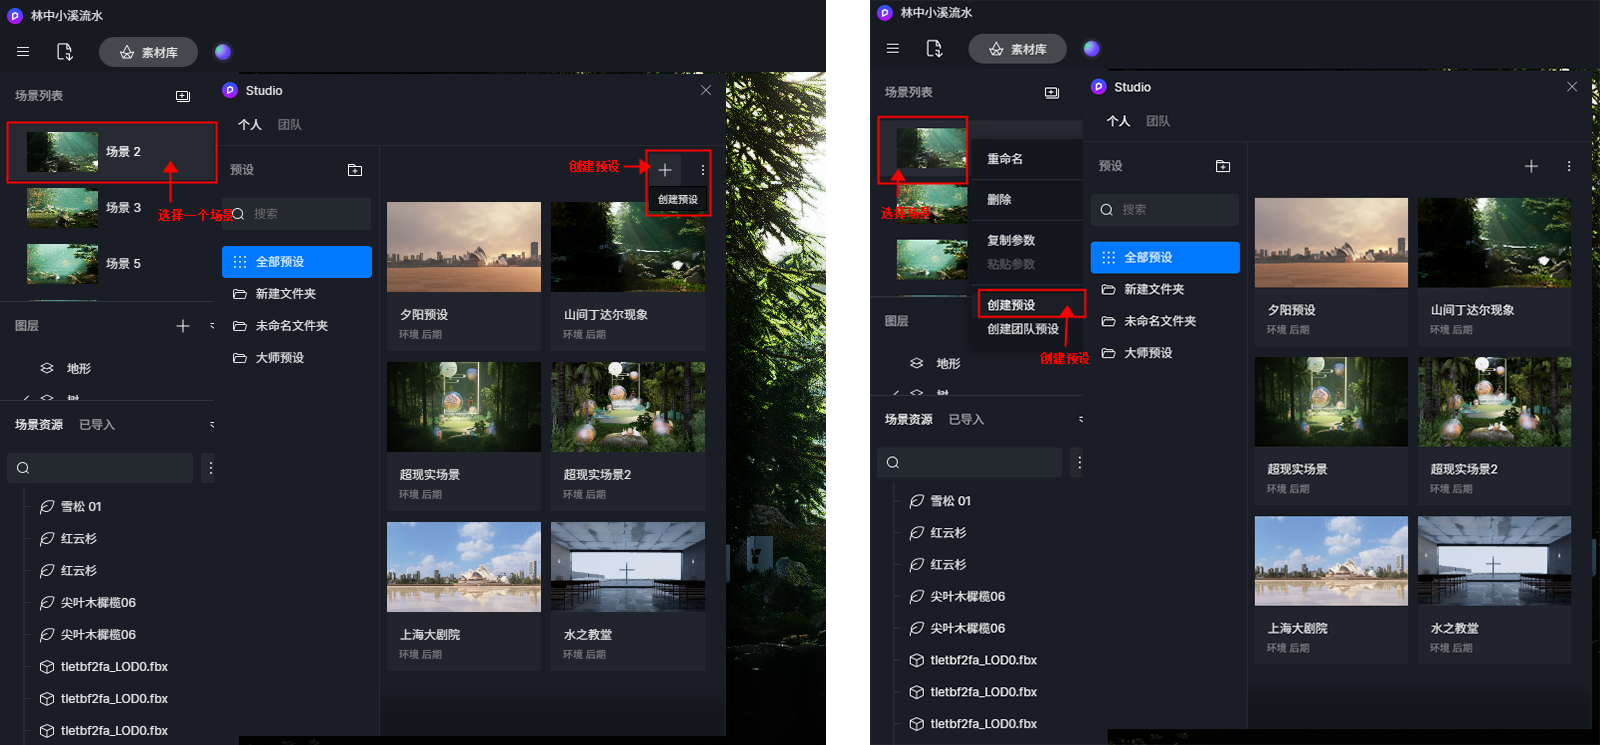Click purple sphere icon right of 素材库 above 场景 2
This screenshot has height=745, width=1600.
pos(223,52)
